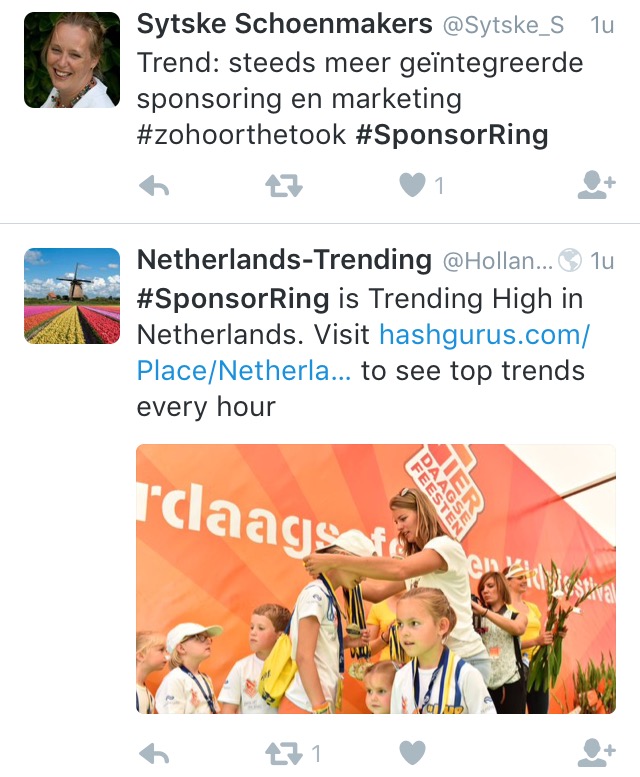Open Netherlands-Trending windmill avatar

(x=71, y=296)
